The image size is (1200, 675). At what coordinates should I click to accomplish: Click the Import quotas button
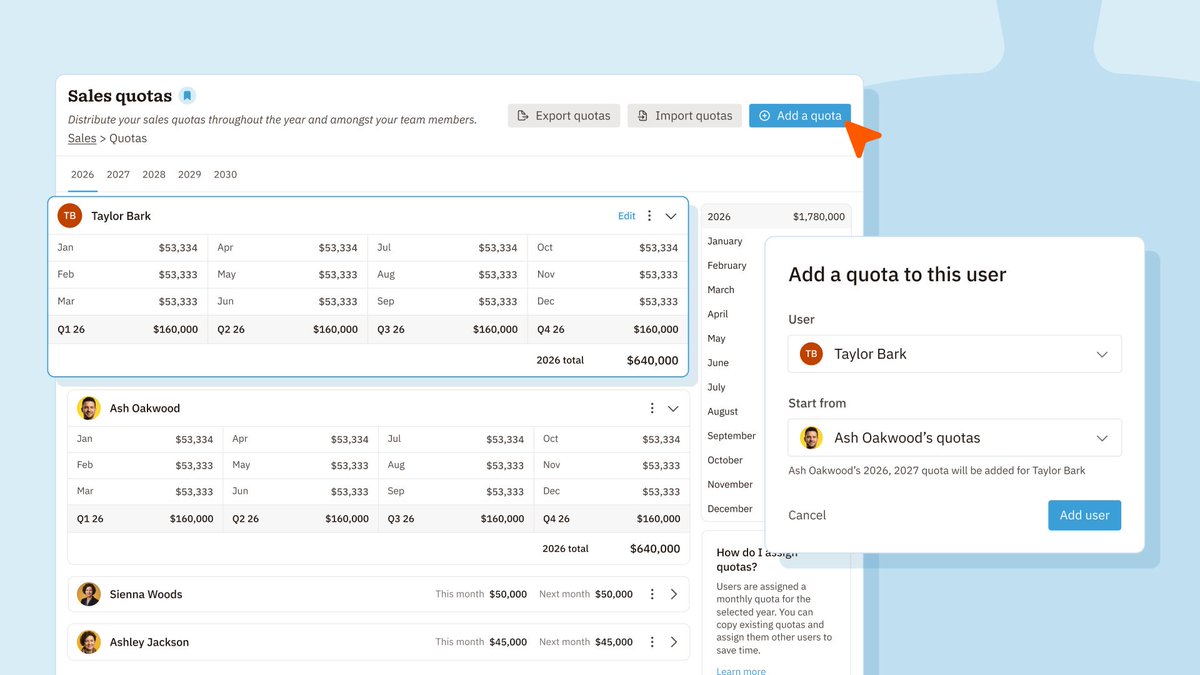(685, 116)
